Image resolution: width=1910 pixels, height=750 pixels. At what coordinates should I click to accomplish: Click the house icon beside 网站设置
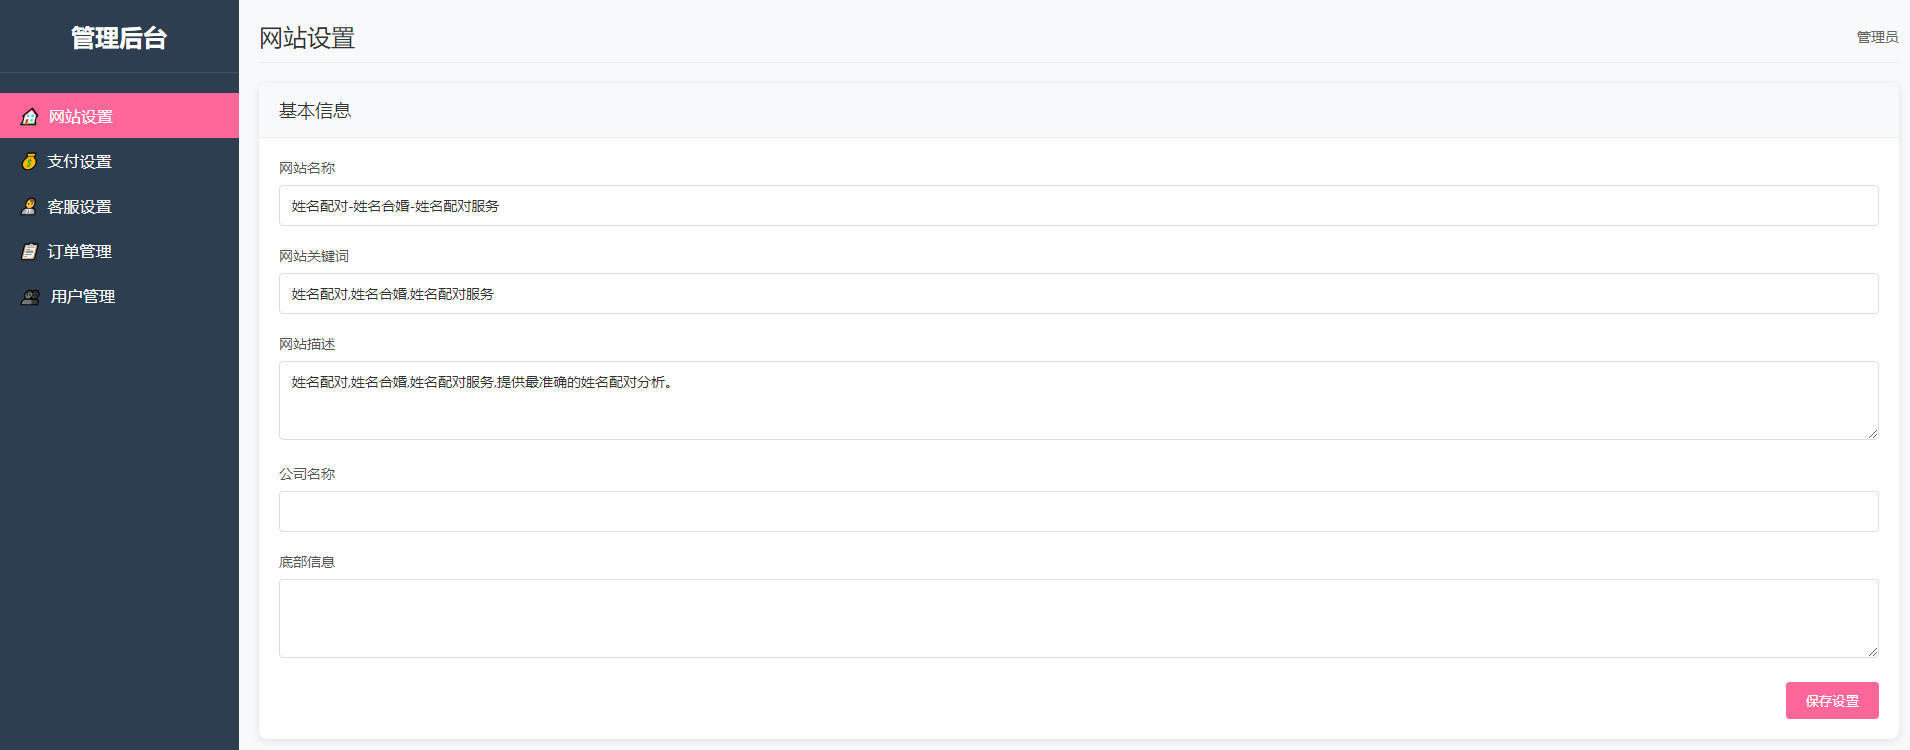(x=30, y=117)
